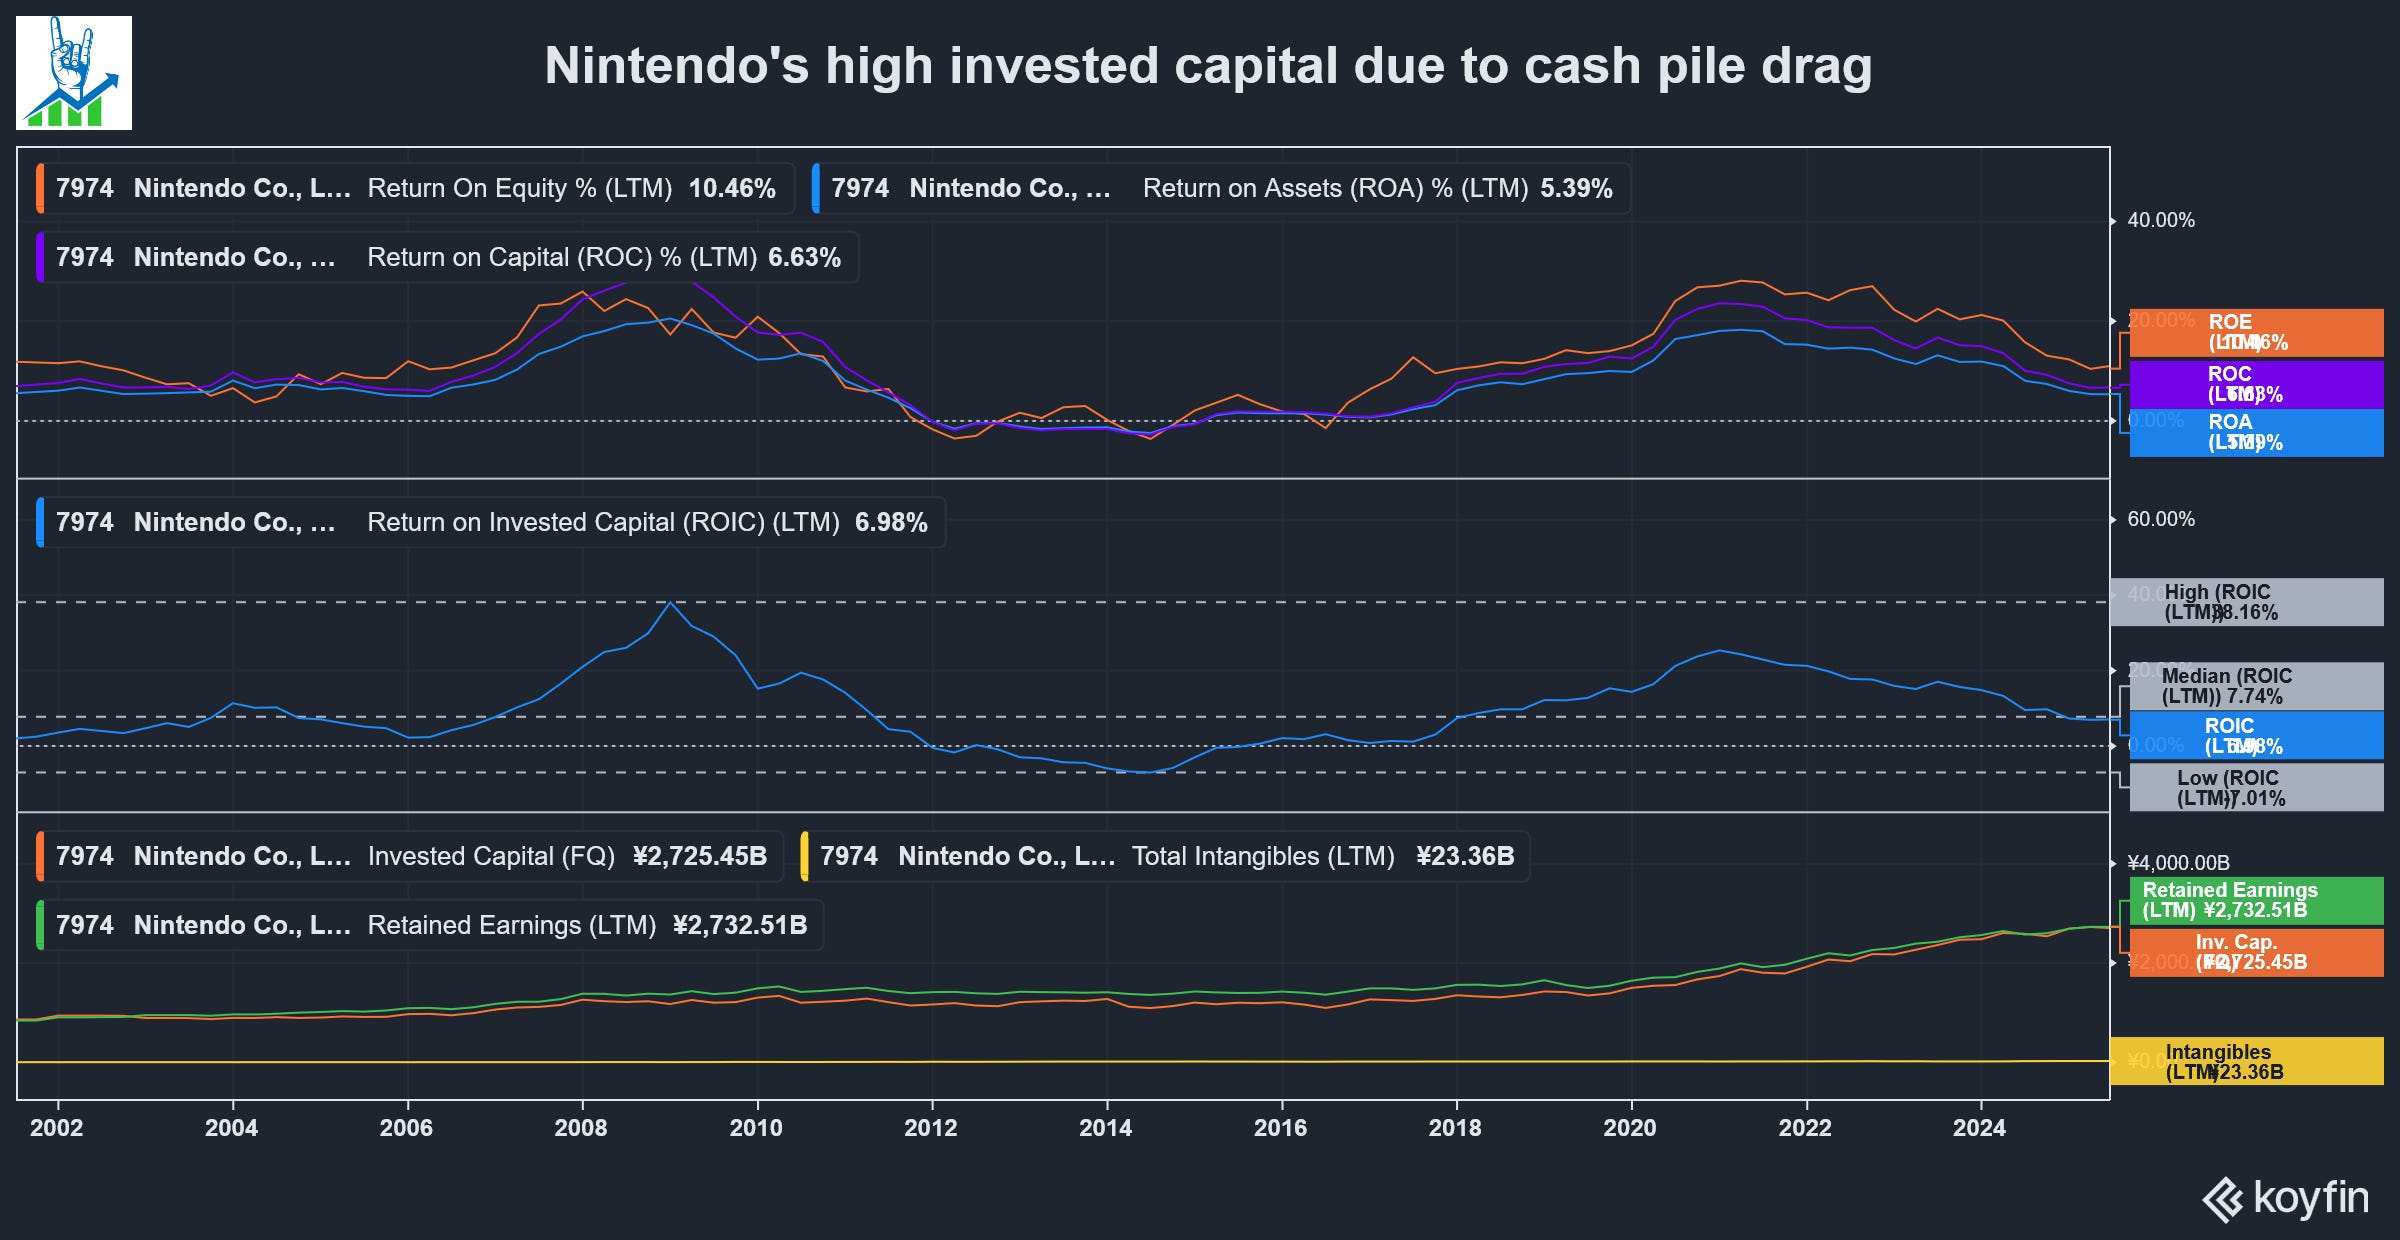
Task: Select the Total Intangibles (LTM) legend entry
Action: click(x=1164, y=856)
